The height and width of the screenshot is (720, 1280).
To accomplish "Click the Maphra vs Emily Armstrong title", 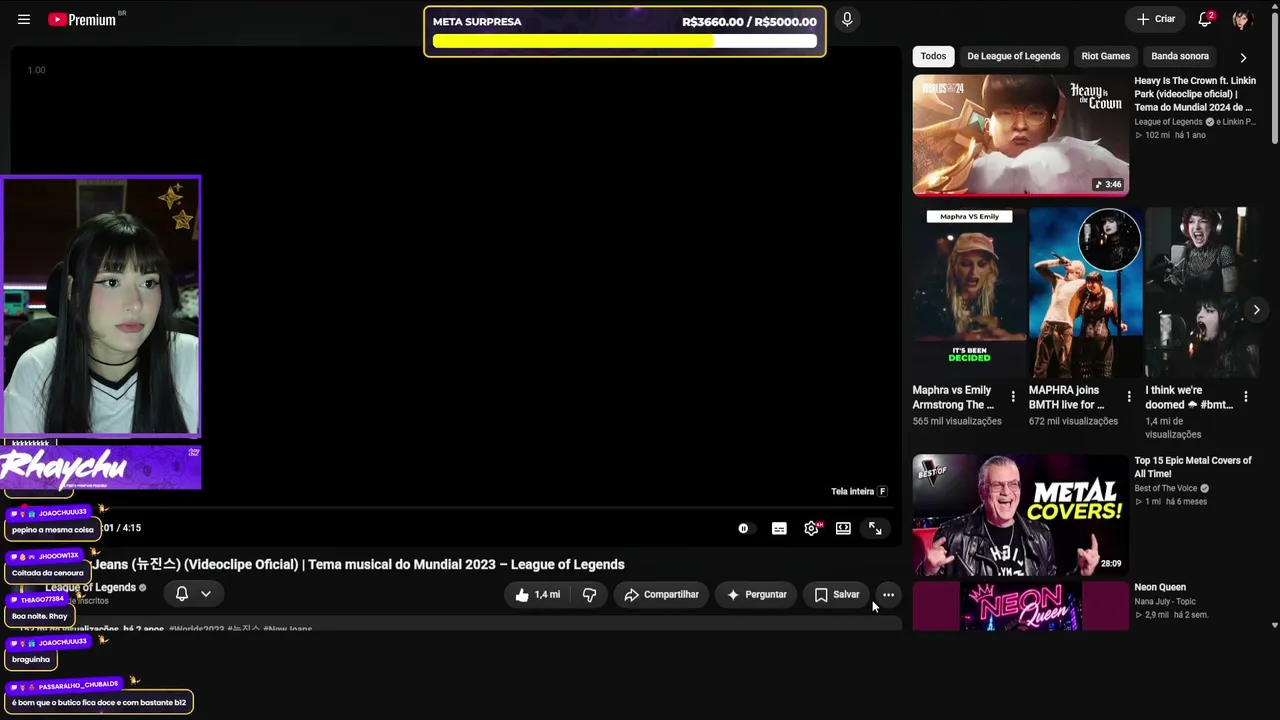I will coord(953,398).
